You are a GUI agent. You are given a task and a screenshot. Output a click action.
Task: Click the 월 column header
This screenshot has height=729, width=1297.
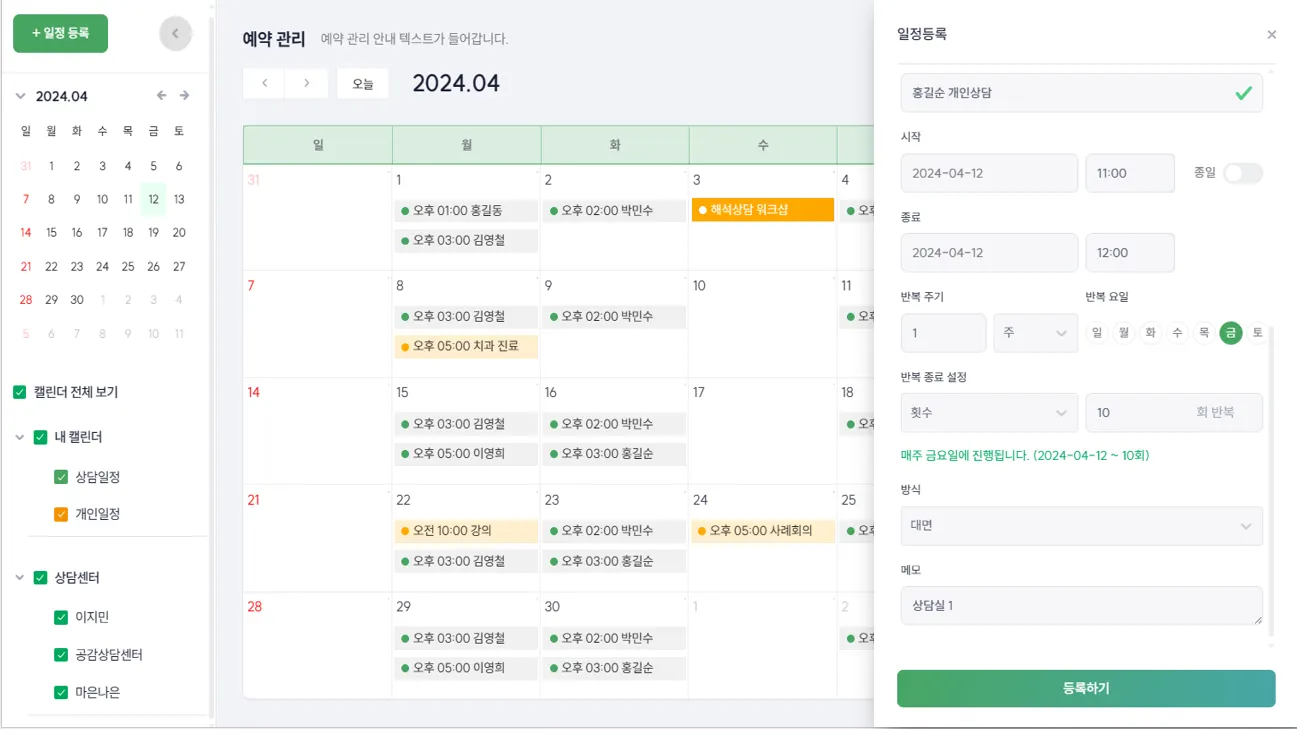coord(466,145)
